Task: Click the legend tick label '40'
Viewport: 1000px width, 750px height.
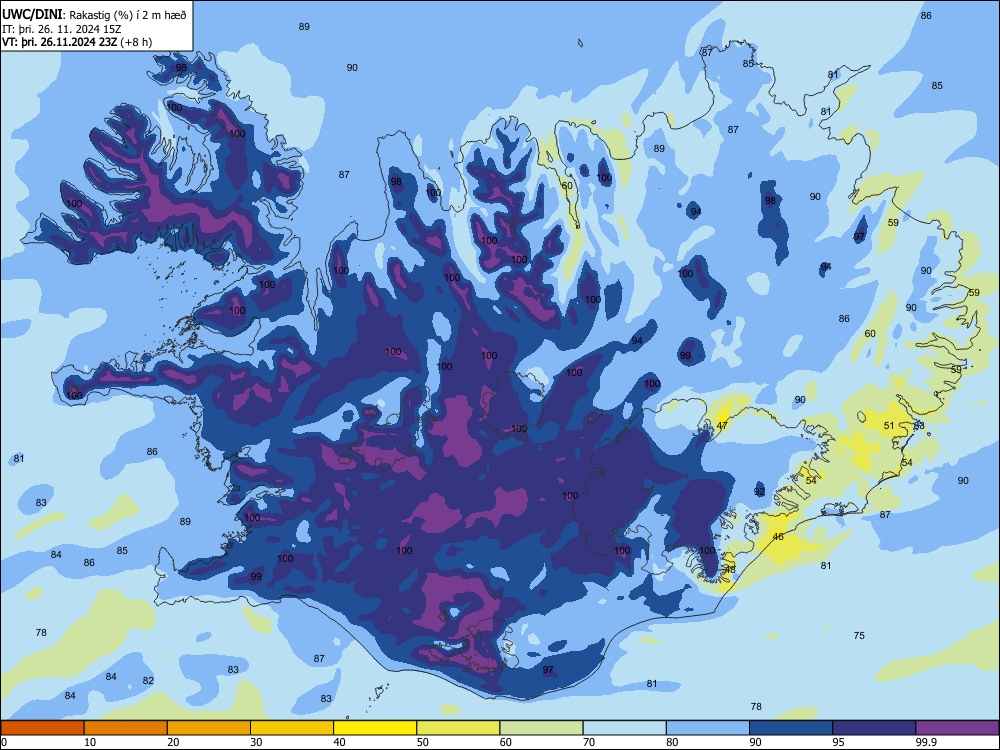Action: (x=339, y=742)
